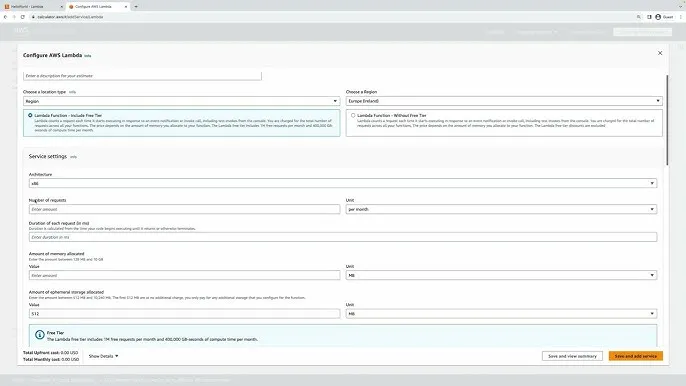Open the memory allocated Unit MB dropdown

[x=501, y=275]
